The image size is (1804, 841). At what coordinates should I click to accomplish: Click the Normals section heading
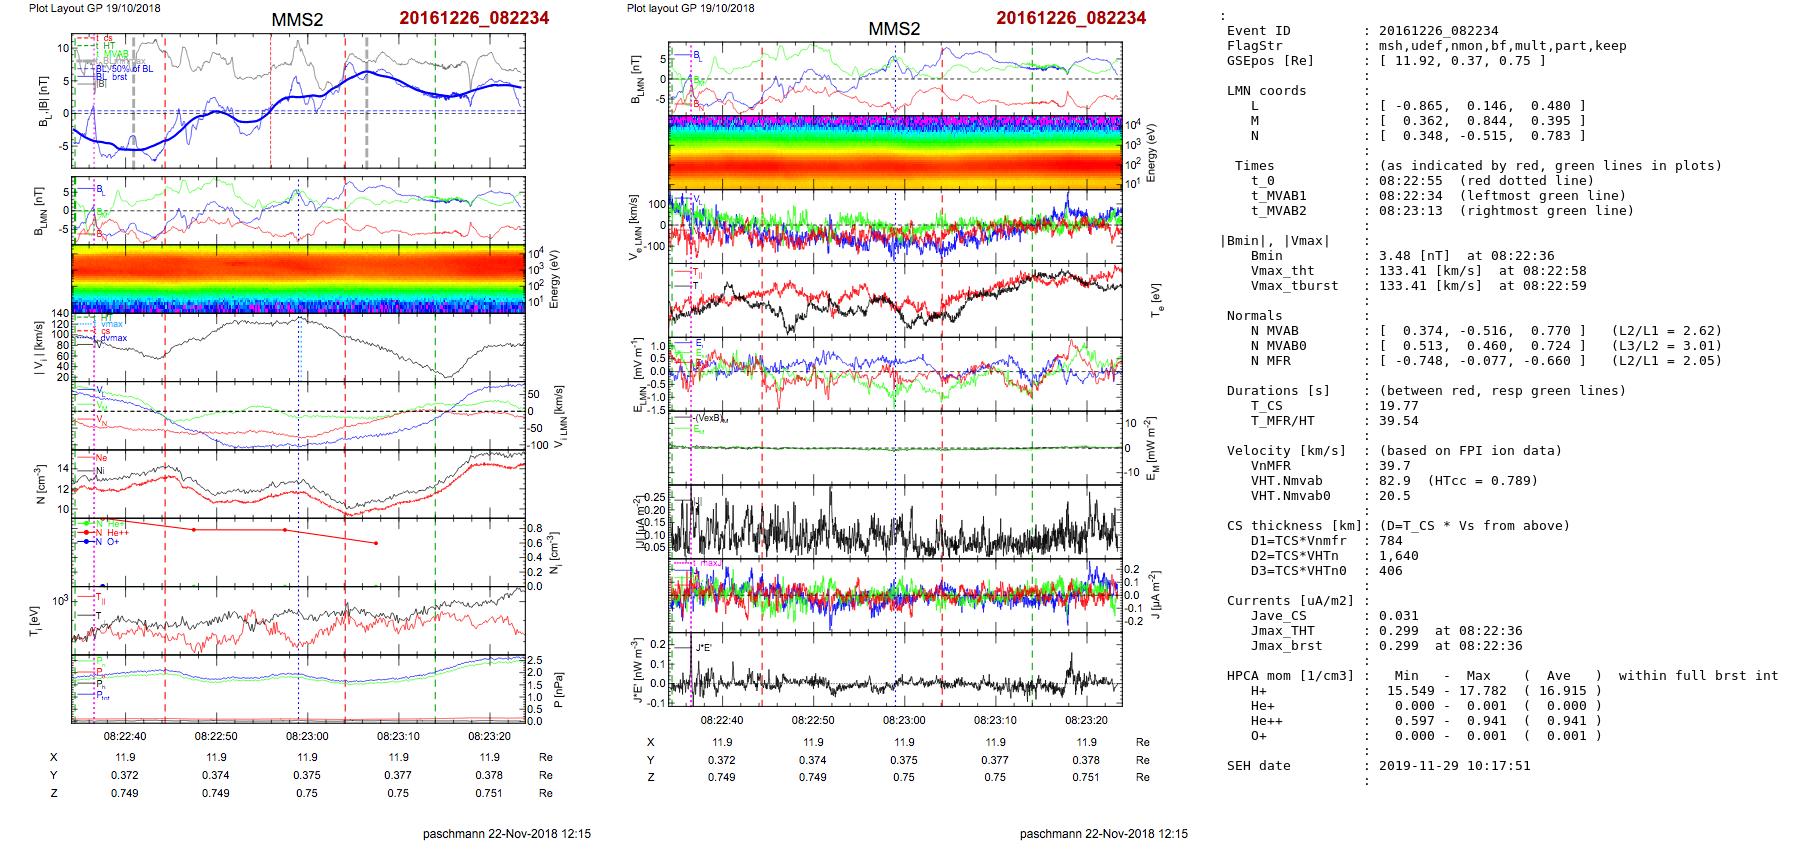tap(1254, 316)
